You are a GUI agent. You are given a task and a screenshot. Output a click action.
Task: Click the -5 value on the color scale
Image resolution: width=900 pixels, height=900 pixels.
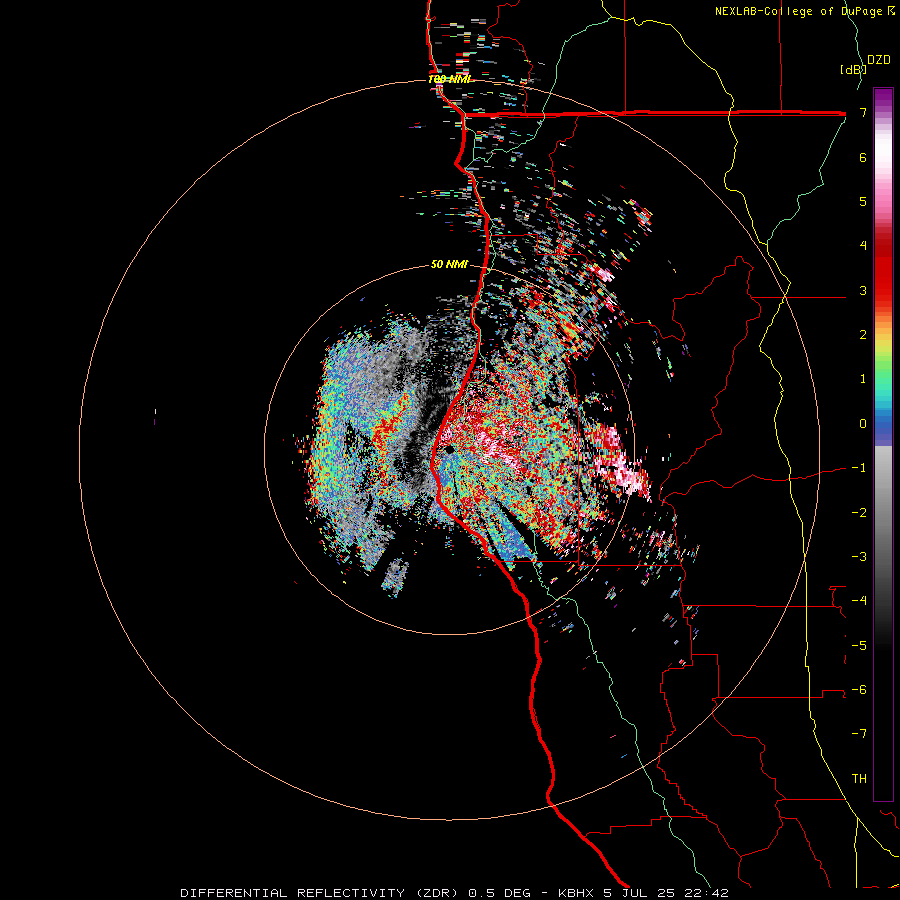[859, 646]
